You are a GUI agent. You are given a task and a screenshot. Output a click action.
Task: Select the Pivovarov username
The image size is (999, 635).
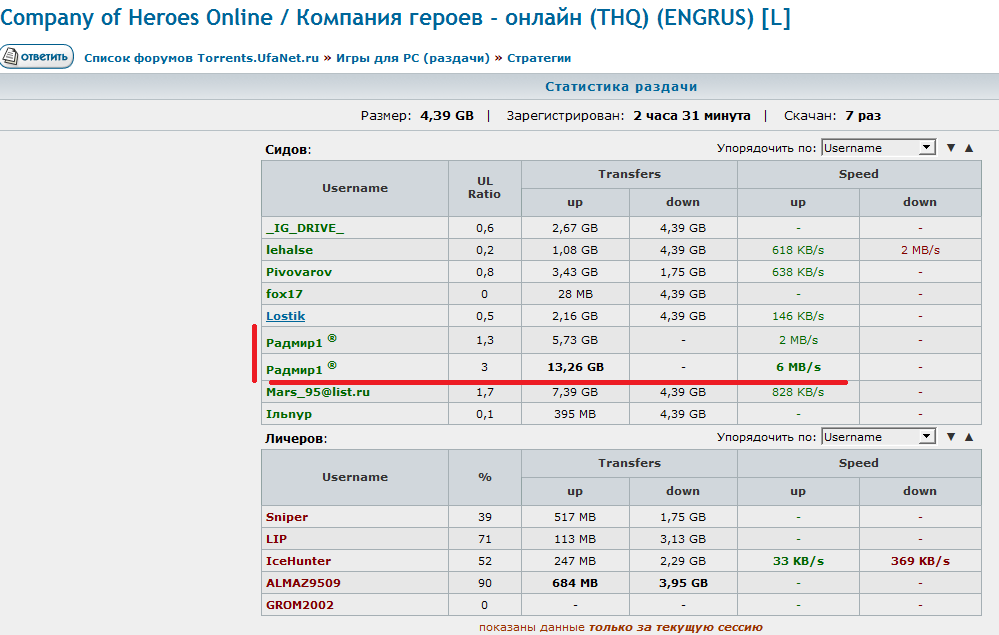click(x=299, y=272)
